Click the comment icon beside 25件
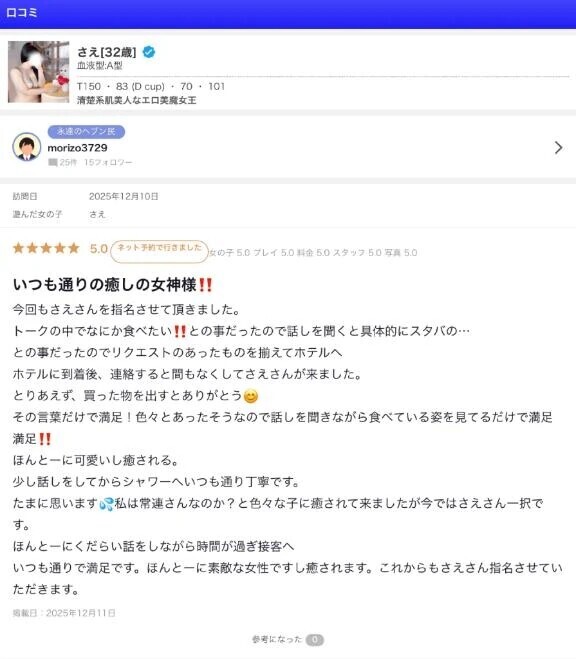The image size is (576, 659). 53,162
